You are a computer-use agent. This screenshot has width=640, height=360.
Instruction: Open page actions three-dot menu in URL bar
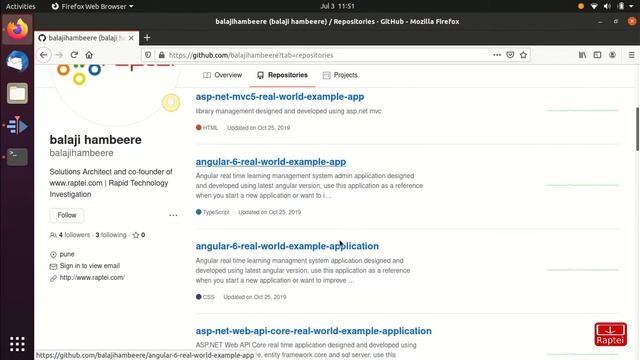point(497,55)
